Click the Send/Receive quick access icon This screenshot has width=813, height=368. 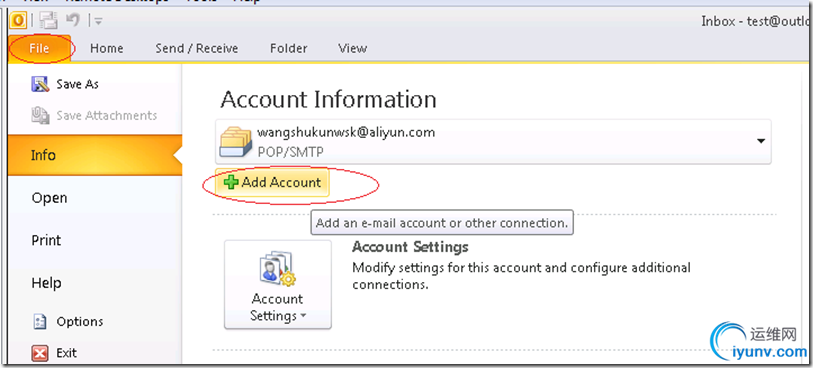click(x=49, y=20)
